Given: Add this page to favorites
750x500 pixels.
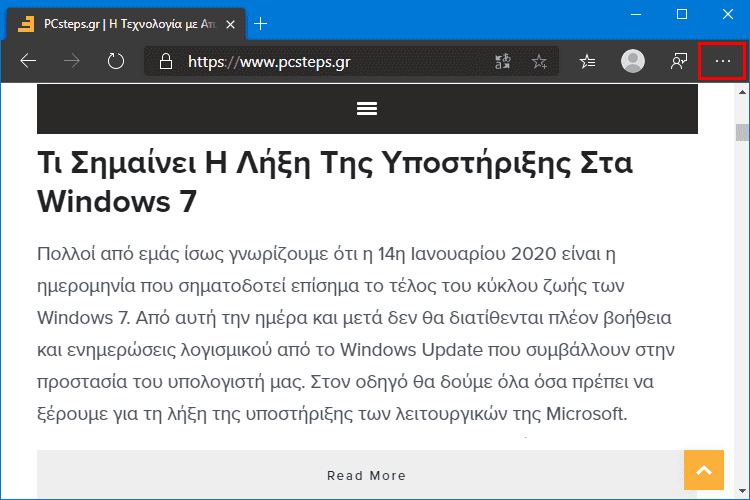Looking at the screenshot, I should [x=539, y=61].
